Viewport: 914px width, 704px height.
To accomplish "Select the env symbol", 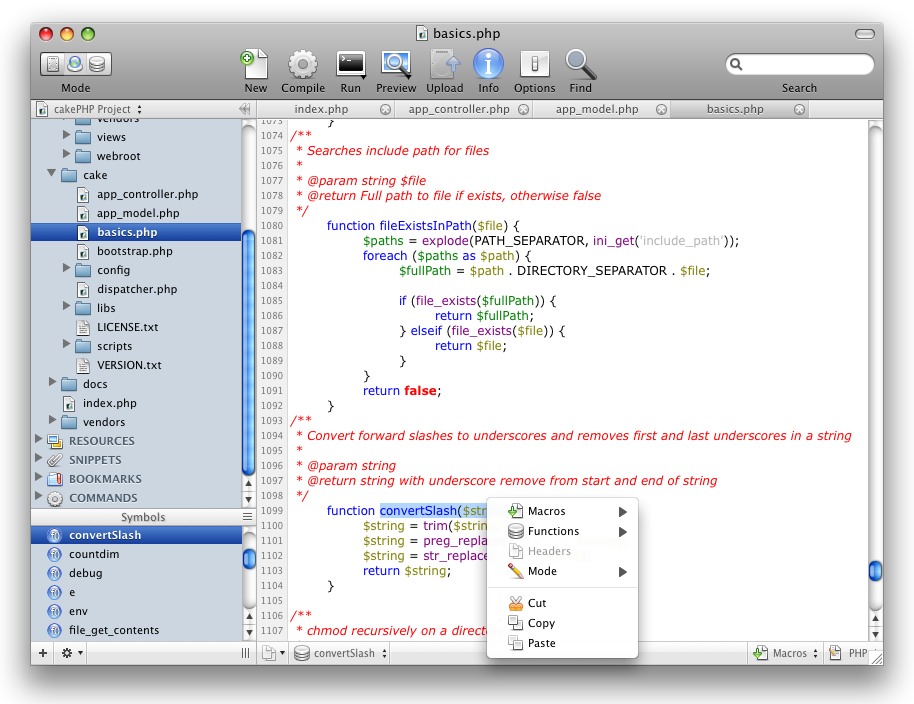I will [136, 611].
